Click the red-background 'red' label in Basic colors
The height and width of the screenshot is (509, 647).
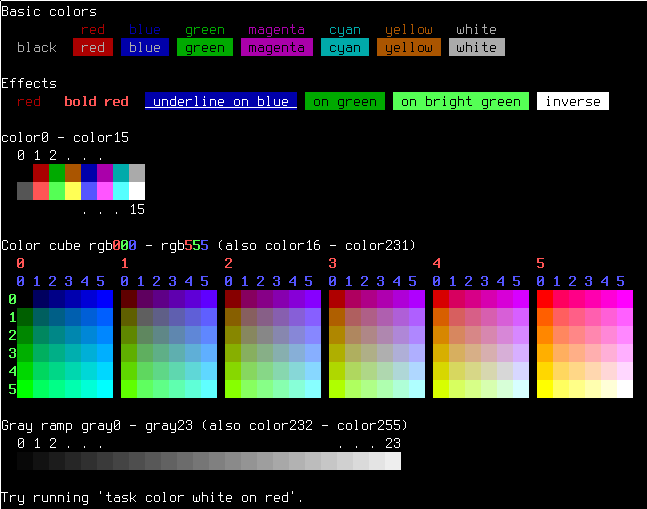[93, 47]
